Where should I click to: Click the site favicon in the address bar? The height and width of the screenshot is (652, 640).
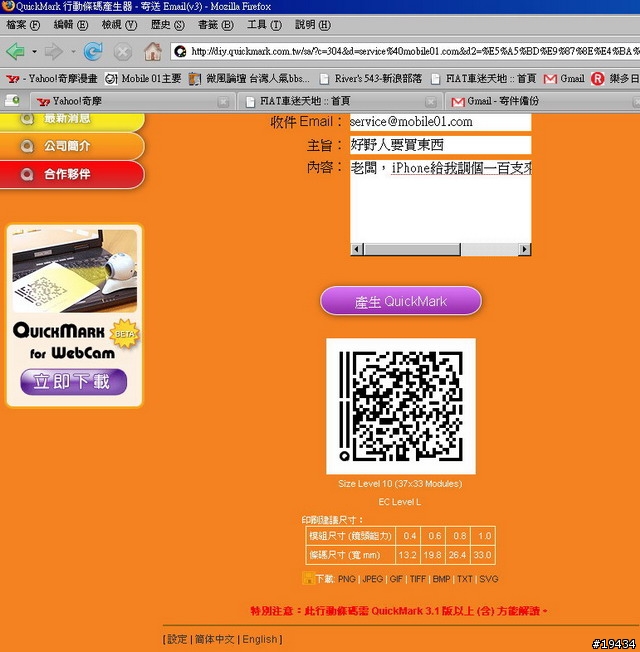(180, 52)
